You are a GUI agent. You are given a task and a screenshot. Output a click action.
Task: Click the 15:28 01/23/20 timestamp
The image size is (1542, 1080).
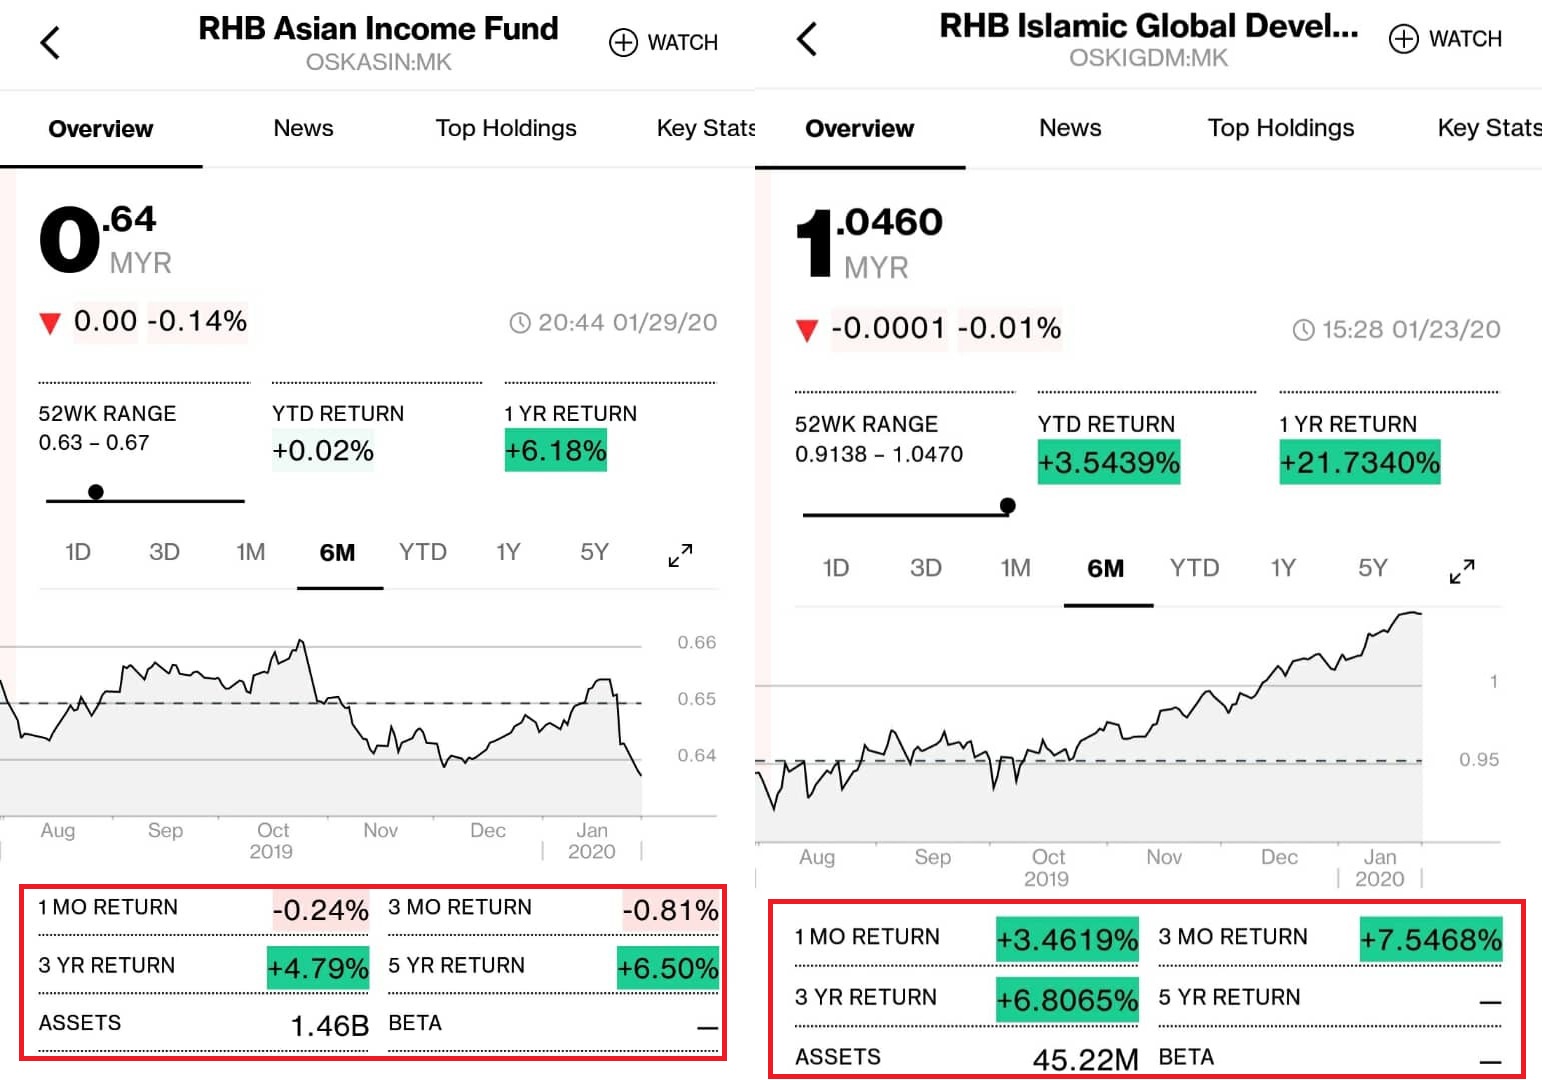(x=1396, y=329)
